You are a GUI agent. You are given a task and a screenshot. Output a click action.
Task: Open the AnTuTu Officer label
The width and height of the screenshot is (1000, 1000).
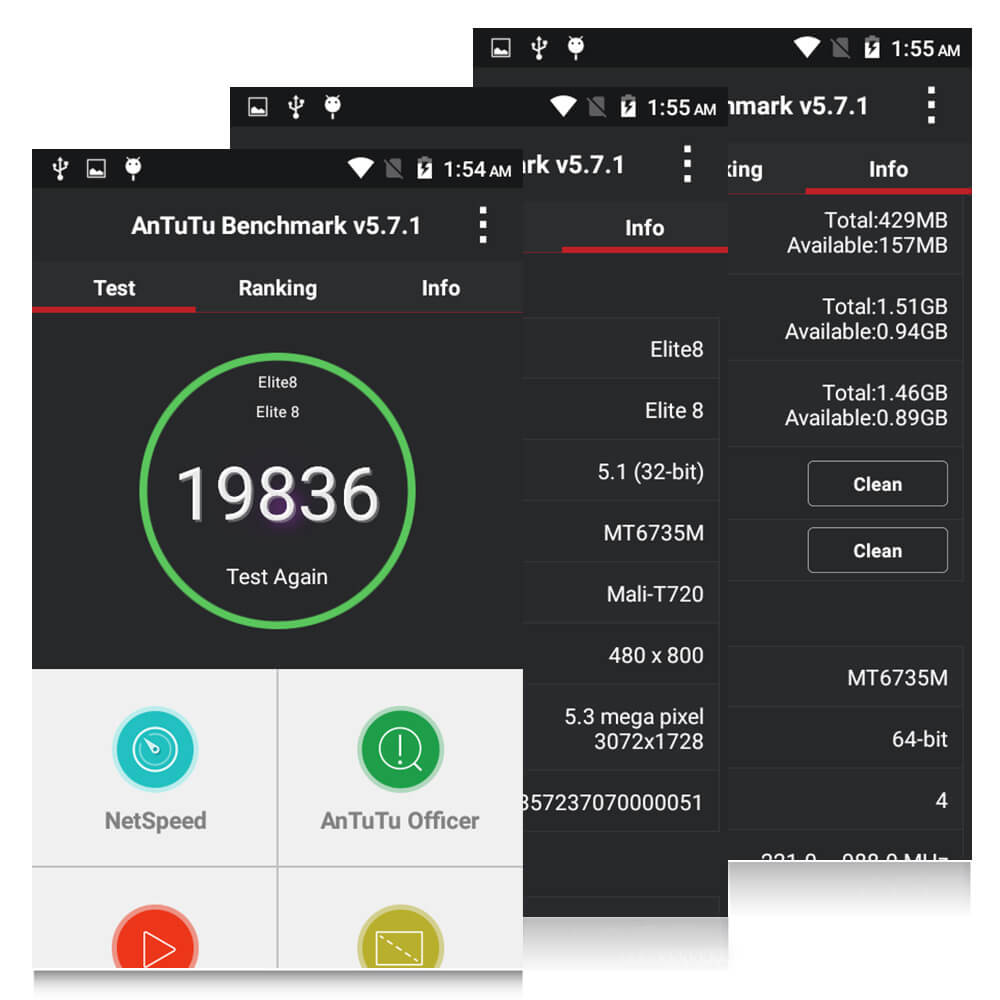(400, 820)
